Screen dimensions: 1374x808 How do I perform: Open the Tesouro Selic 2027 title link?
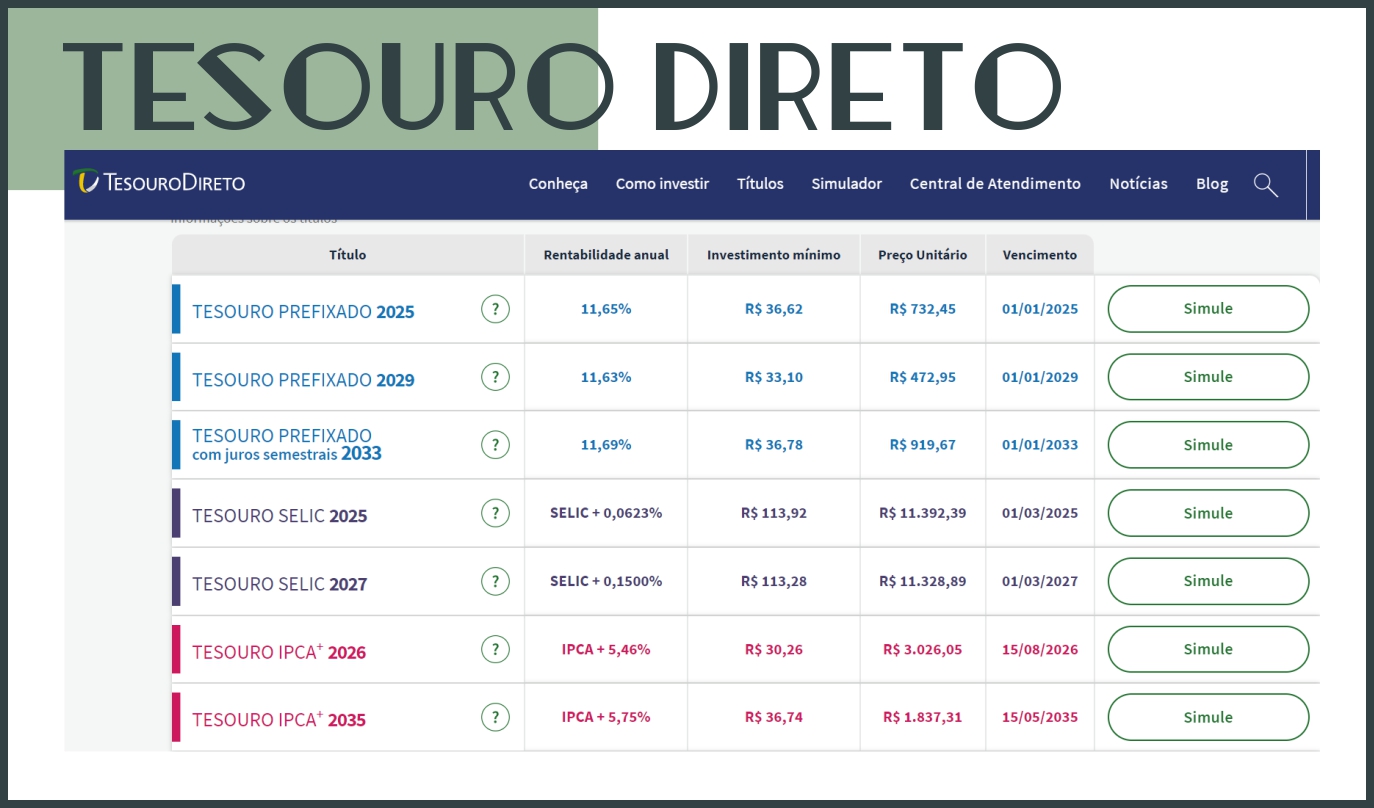[280, 584]
